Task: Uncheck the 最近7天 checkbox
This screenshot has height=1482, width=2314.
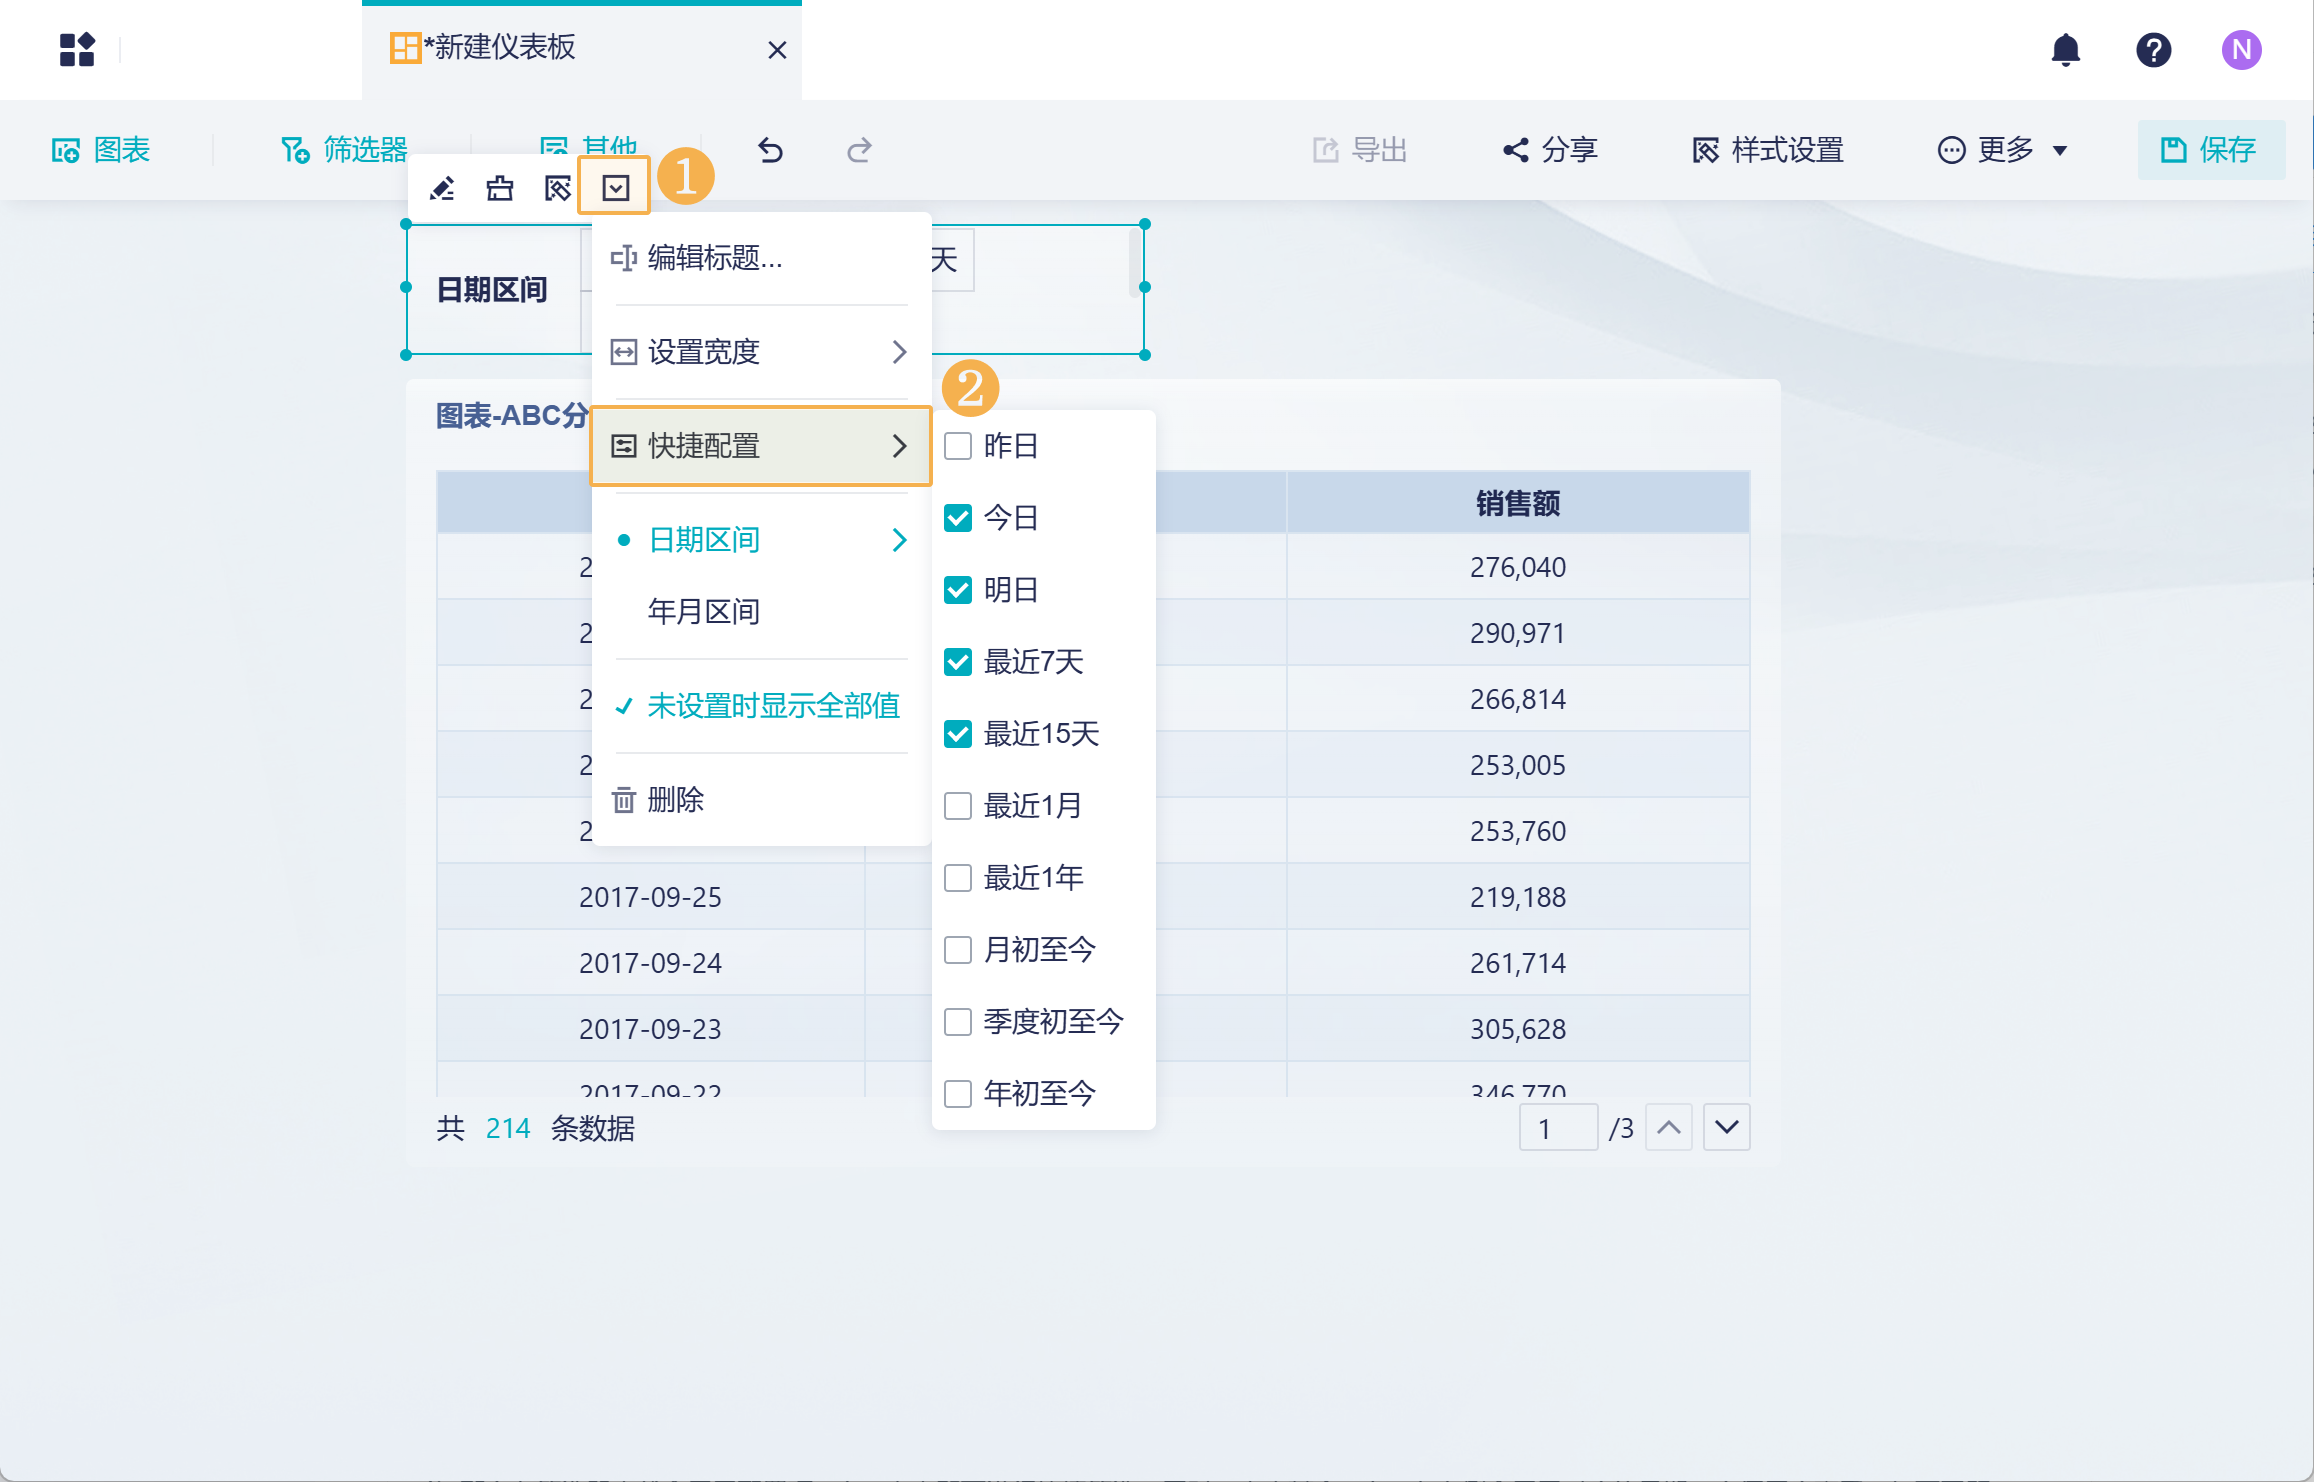Action: tap(958, 662)
